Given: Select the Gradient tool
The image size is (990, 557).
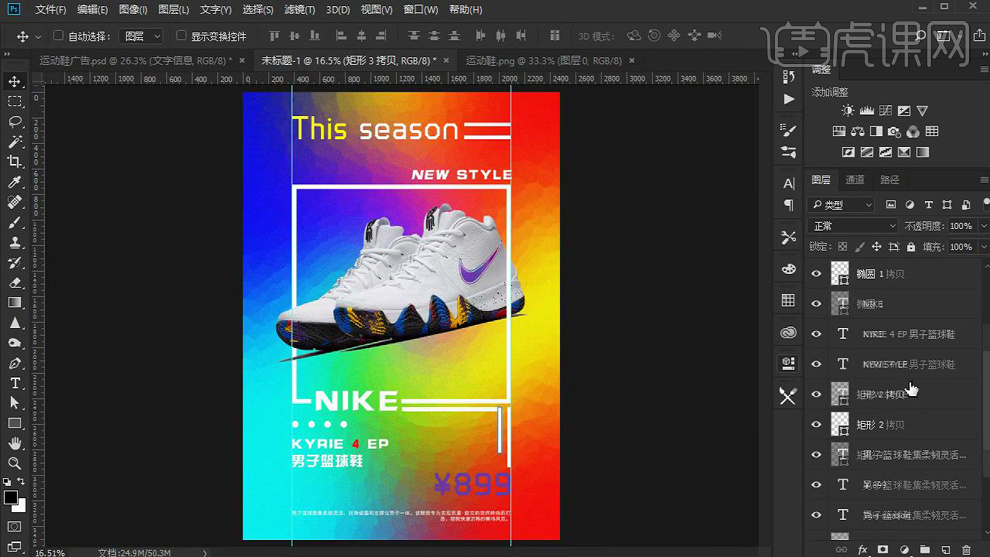Looking at the screenshot, I should pos(15,302).
